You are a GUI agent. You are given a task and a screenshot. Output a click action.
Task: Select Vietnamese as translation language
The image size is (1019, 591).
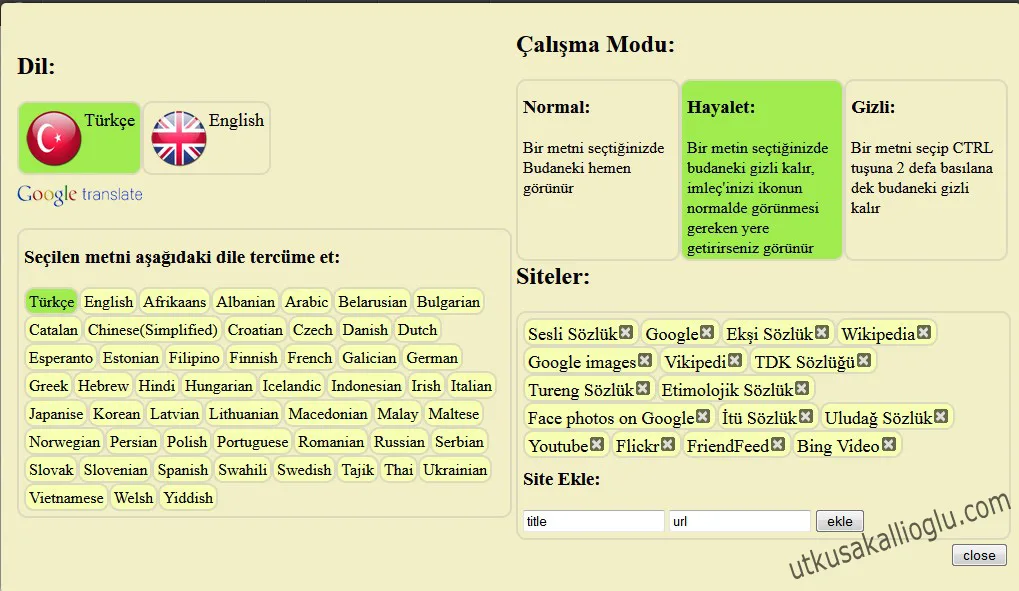[x=66, y=497]
